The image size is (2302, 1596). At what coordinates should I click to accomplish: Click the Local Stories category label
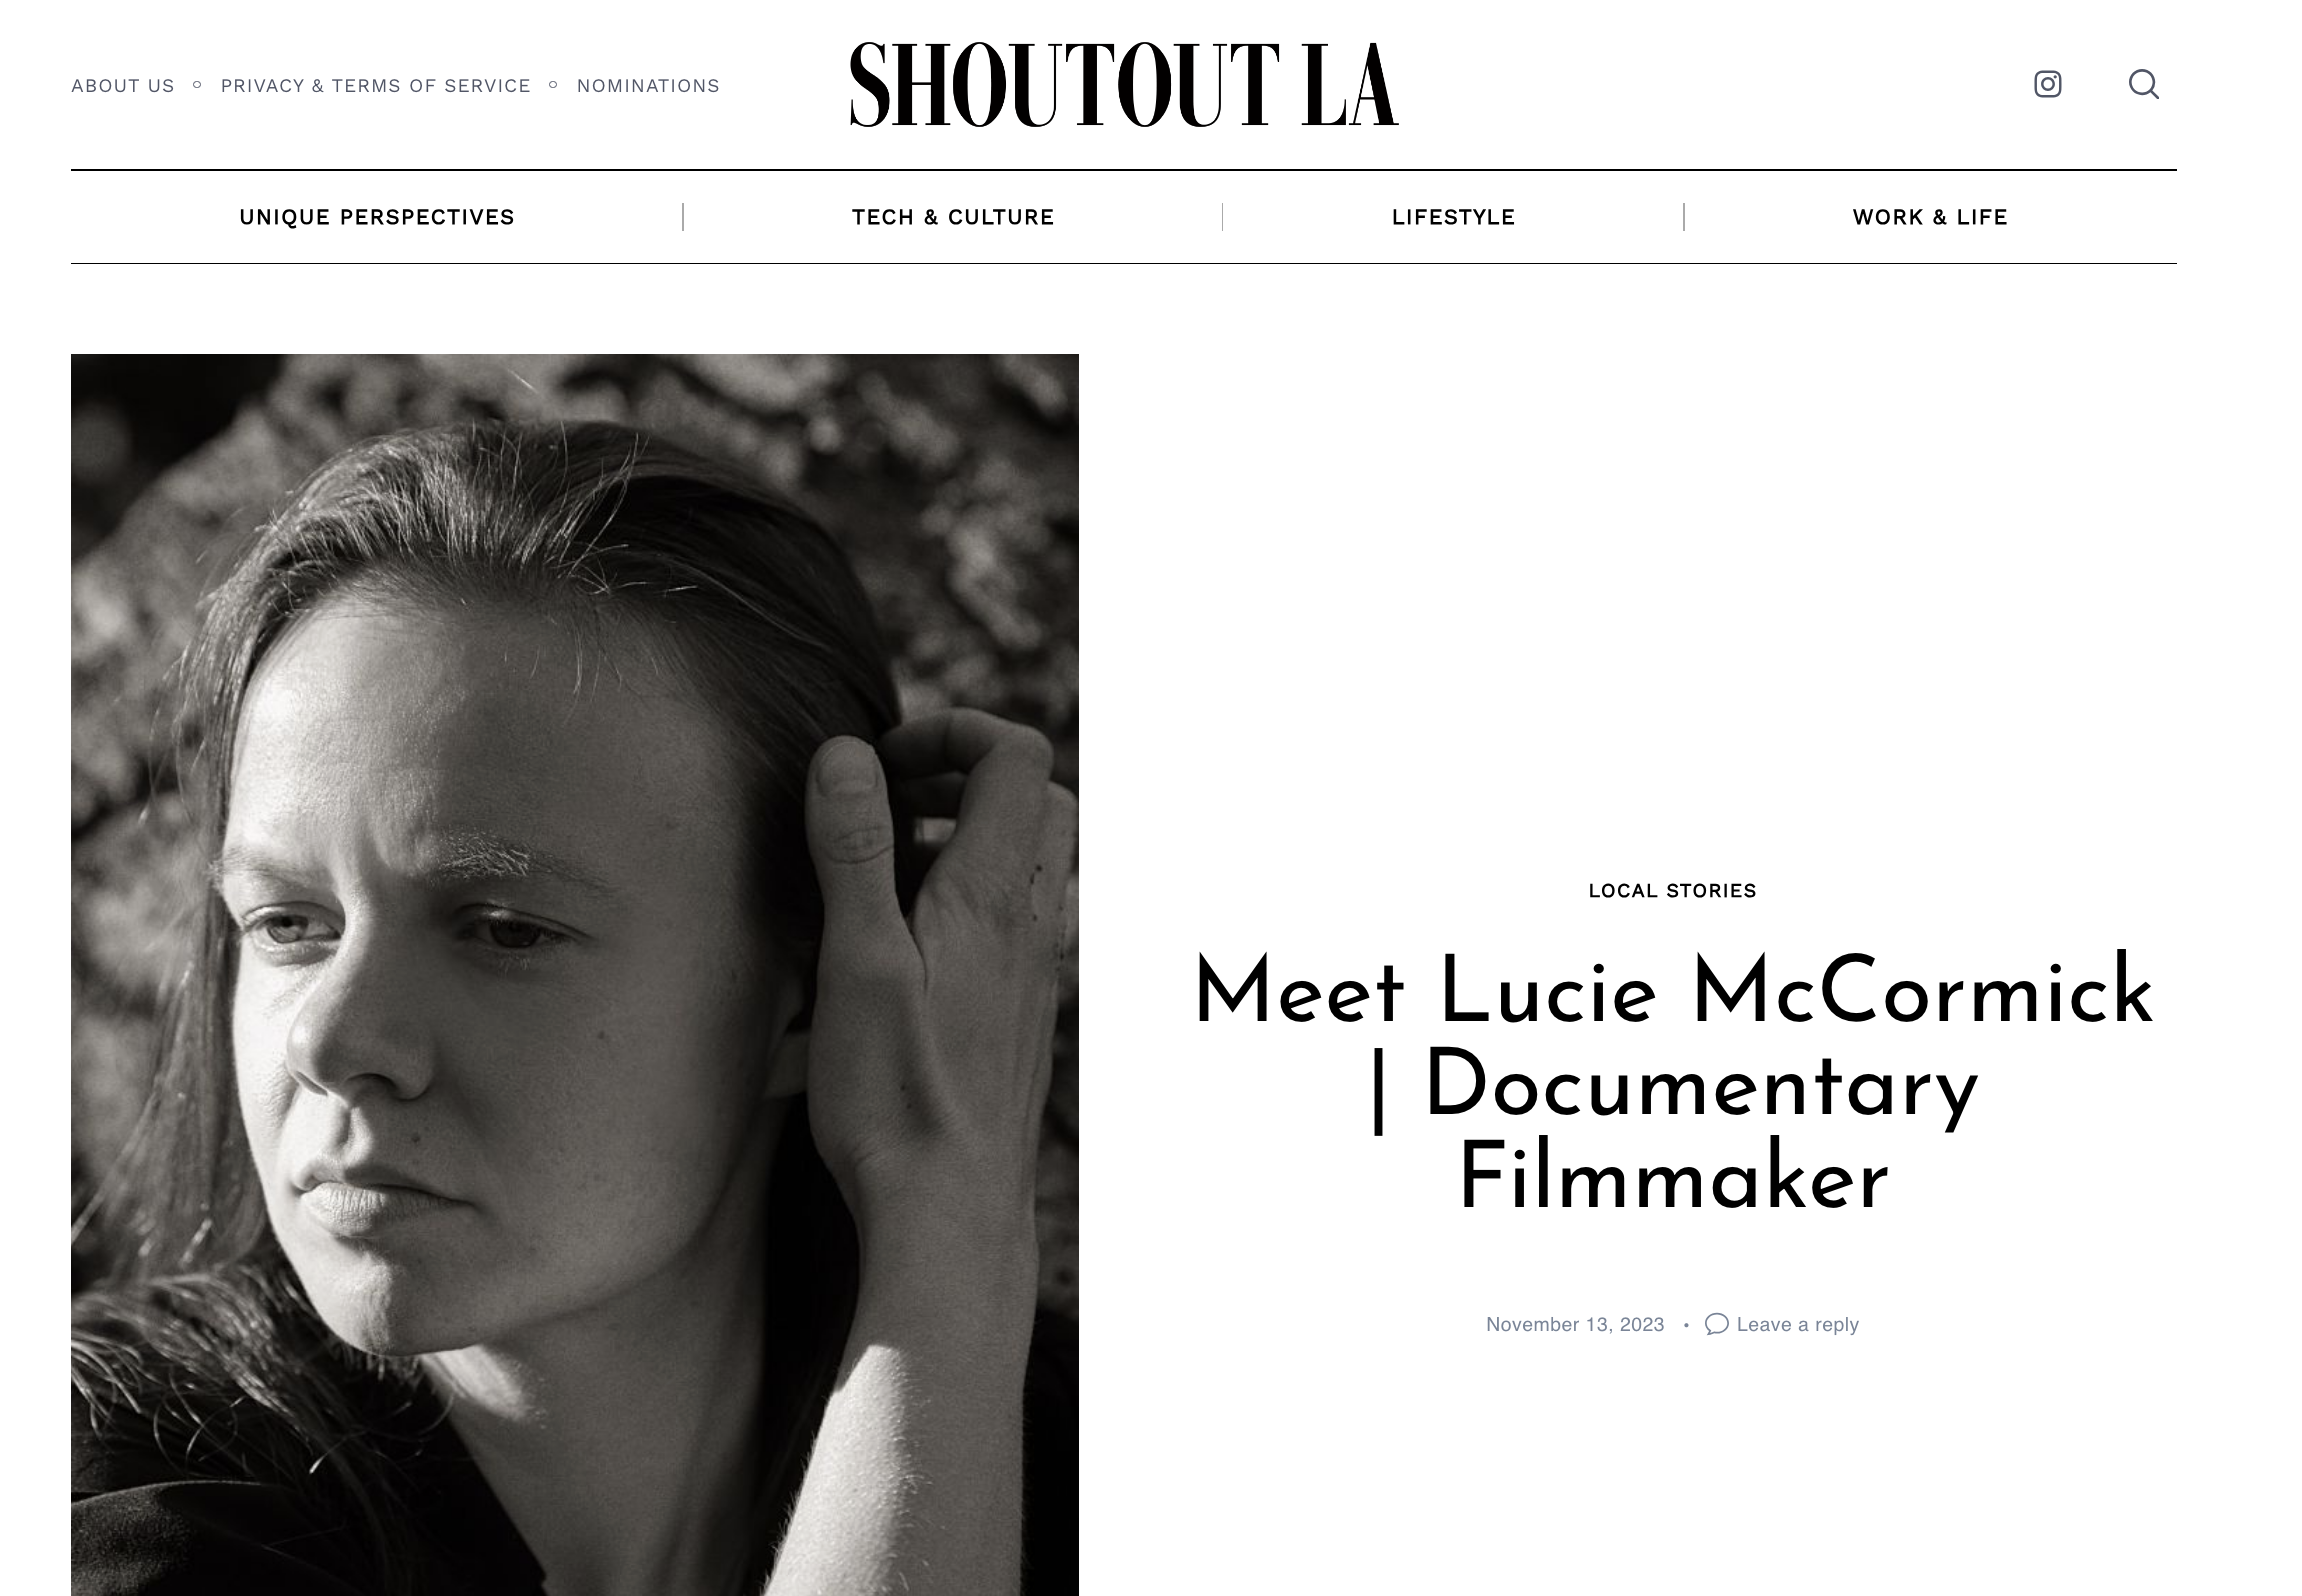click(x=1672, y=891)
